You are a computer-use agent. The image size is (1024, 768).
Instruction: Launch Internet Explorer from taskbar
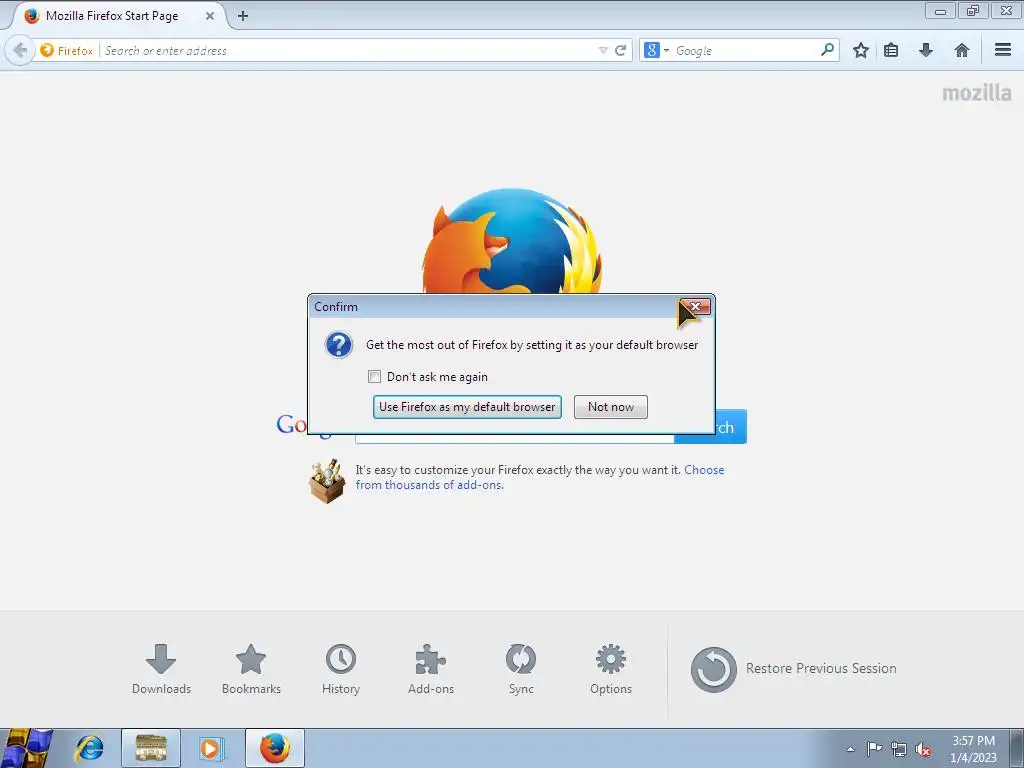click(x=89, y=748)
